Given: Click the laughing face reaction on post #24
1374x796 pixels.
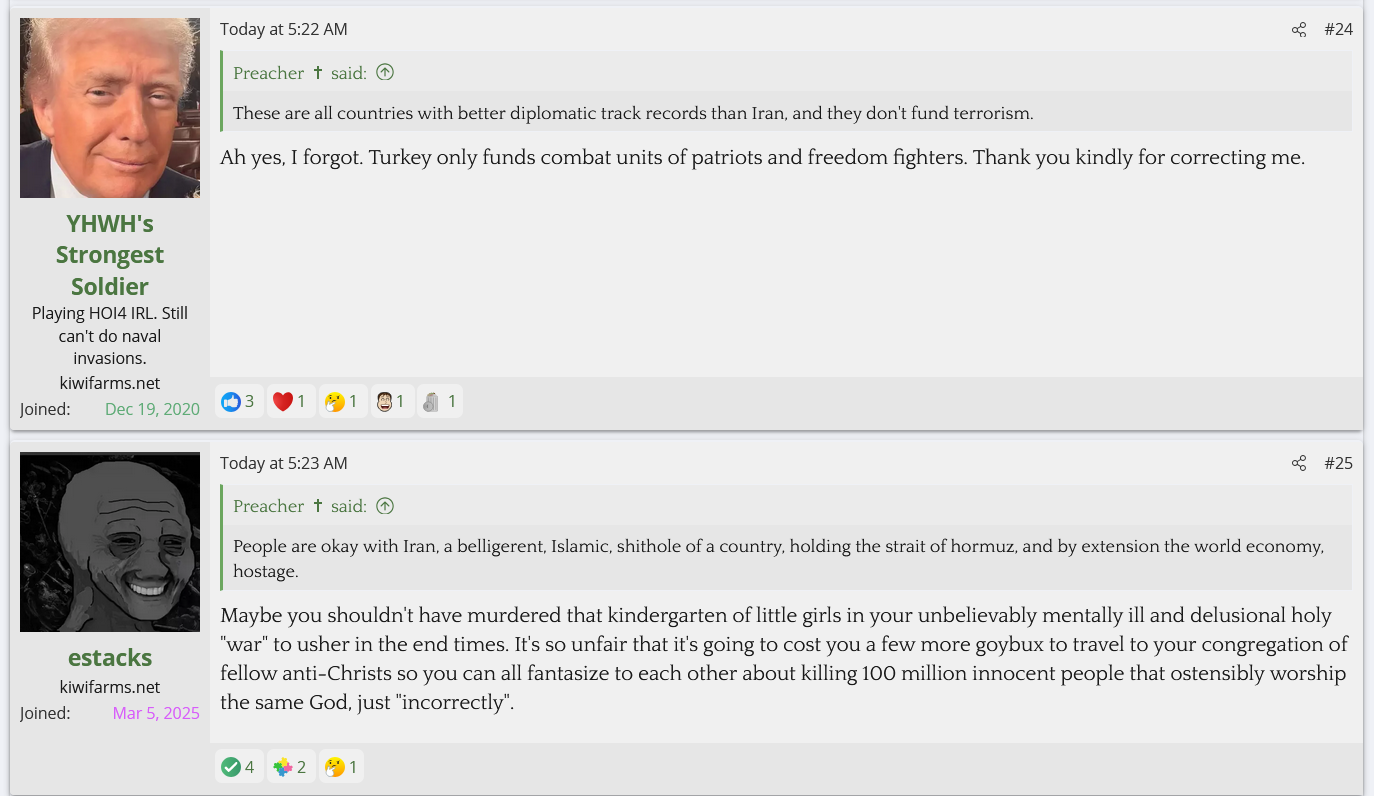Looking at the screenshot, I should [x=382, y=401].
